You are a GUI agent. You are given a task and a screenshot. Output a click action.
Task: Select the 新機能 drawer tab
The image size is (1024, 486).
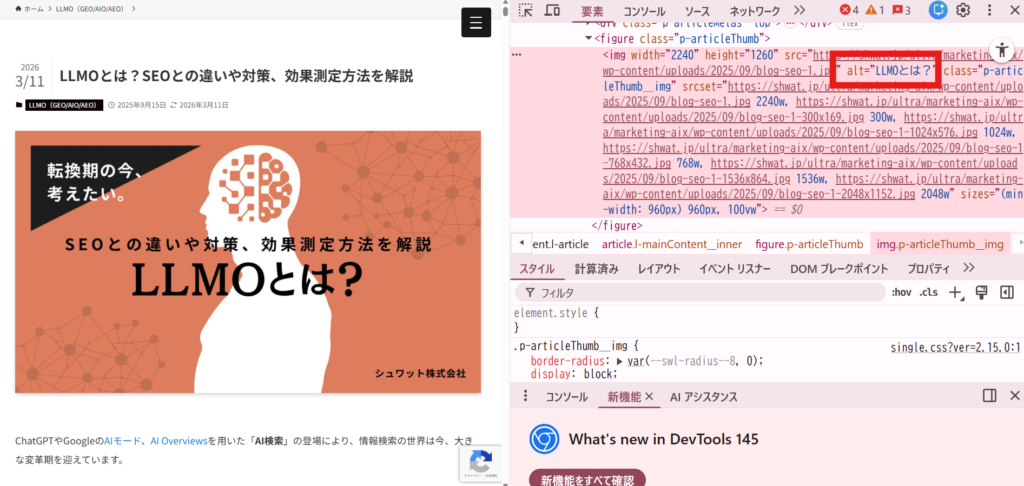point(624,397)
